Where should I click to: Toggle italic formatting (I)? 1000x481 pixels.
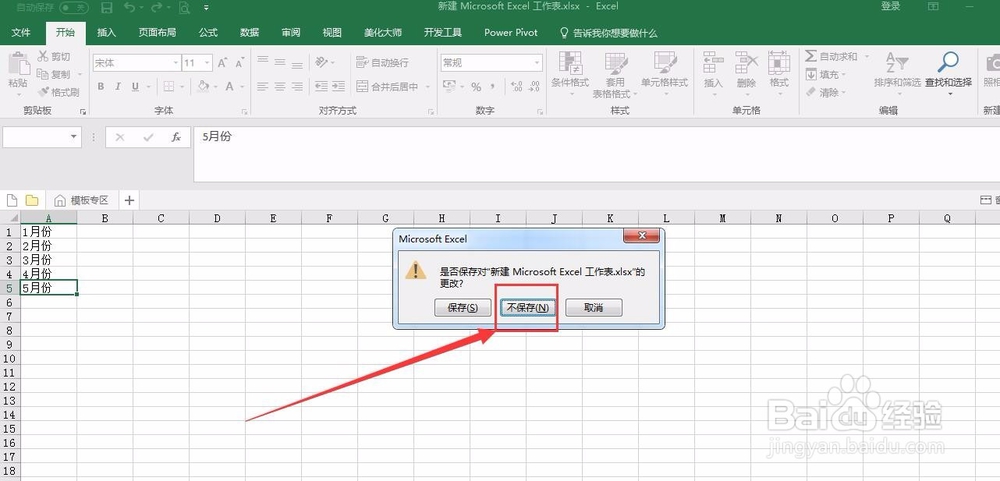[118, 86]
